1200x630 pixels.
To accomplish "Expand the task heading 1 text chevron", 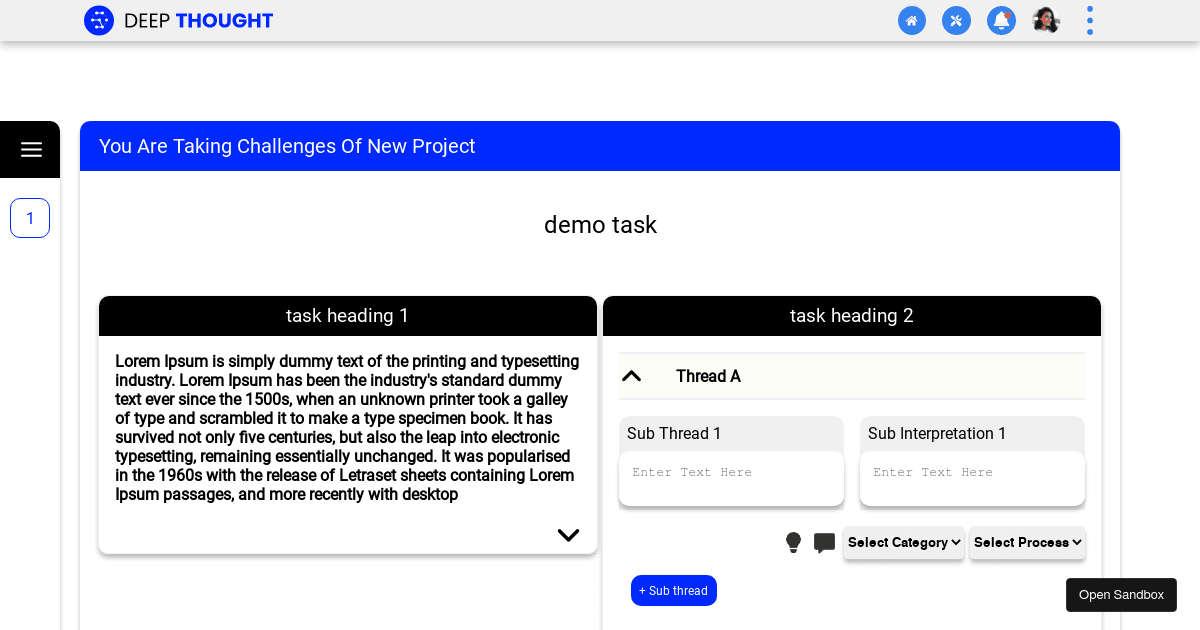I will click(x=568, y=535).
